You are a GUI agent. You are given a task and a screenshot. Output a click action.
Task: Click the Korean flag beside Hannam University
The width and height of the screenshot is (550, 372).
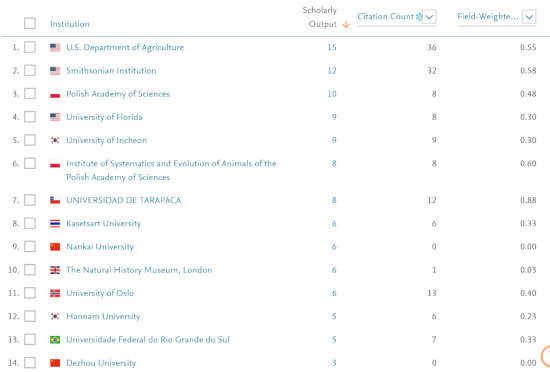tap(55, 316)
